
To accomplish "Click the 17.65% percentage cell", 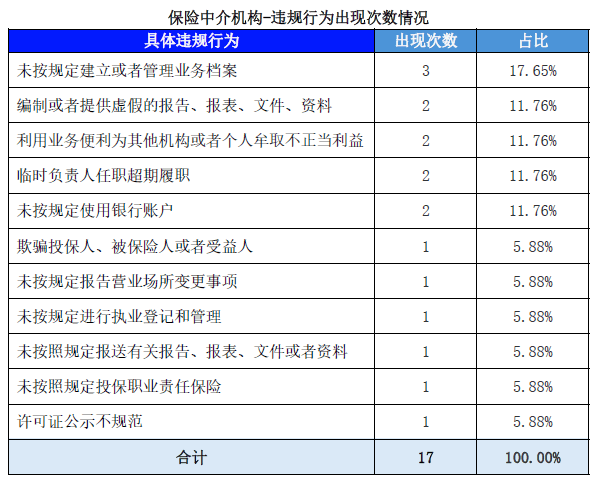I will click(533, 70).
